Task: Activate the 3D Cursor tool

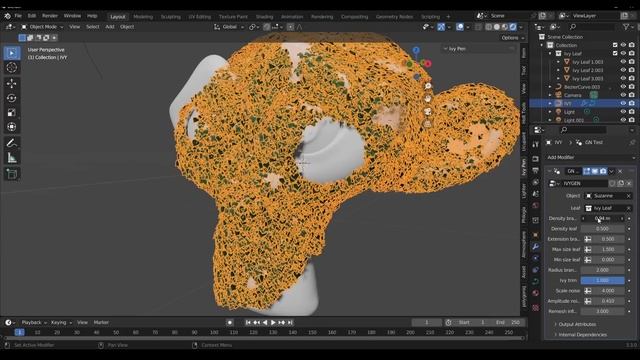Action: tap(12, 68)
